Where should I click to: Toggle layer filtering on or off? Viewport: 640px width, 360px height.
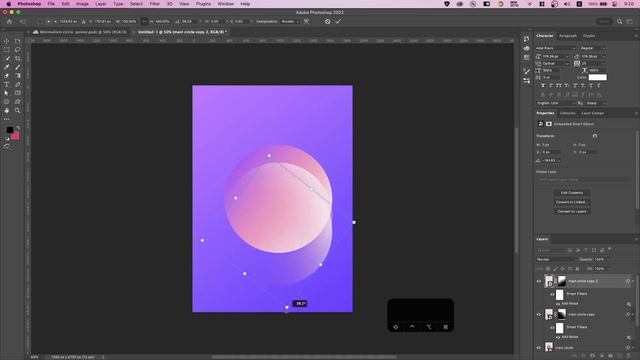(609, 249)
